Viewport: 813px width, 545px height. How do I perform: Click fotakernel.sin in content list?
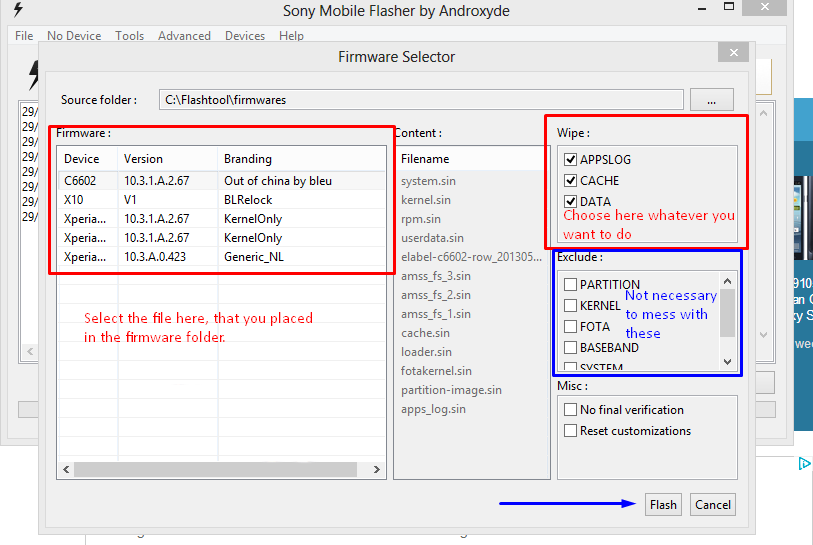tap(436, 371)
